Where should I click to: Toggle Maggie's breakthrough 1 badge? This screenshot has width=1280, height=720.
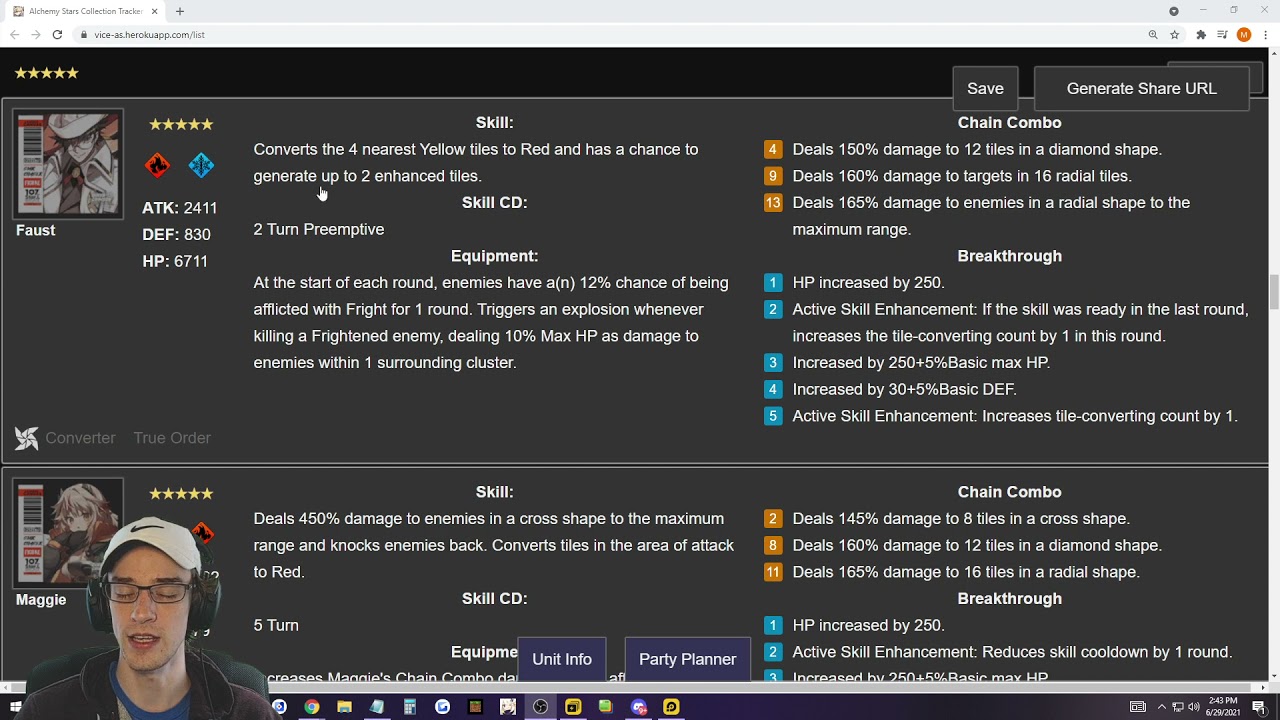pyautogui.click(x=773, y=626)
